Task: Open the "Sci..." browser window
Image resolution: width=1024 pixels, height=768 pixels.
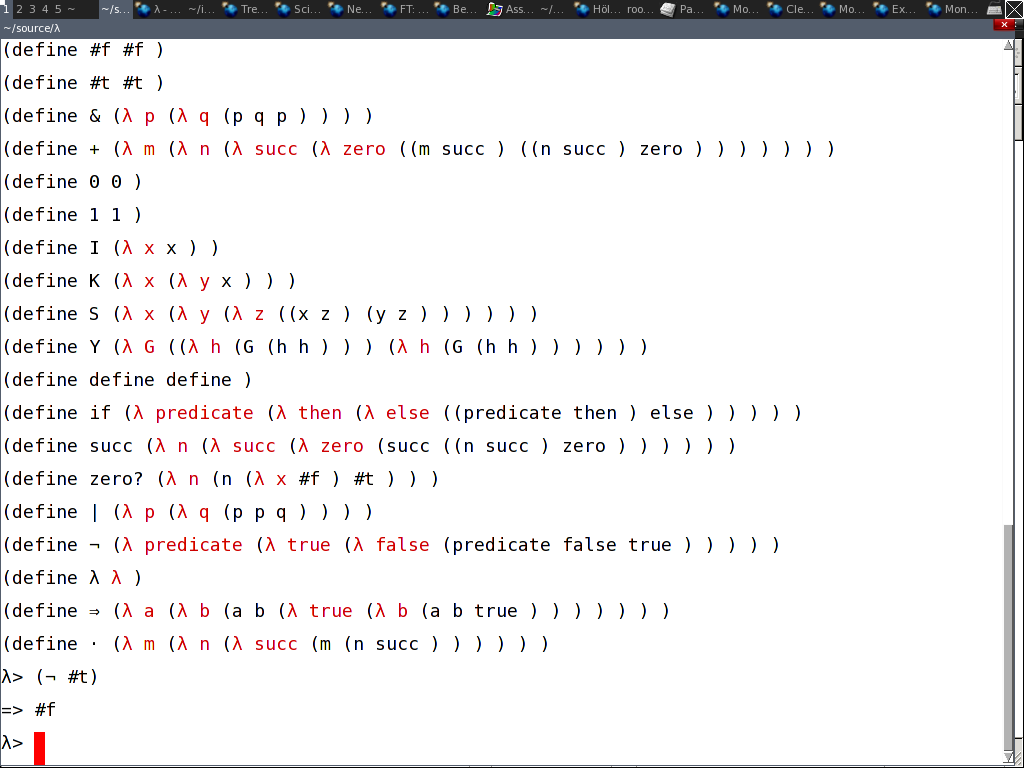Action: [x=296, y=9]
